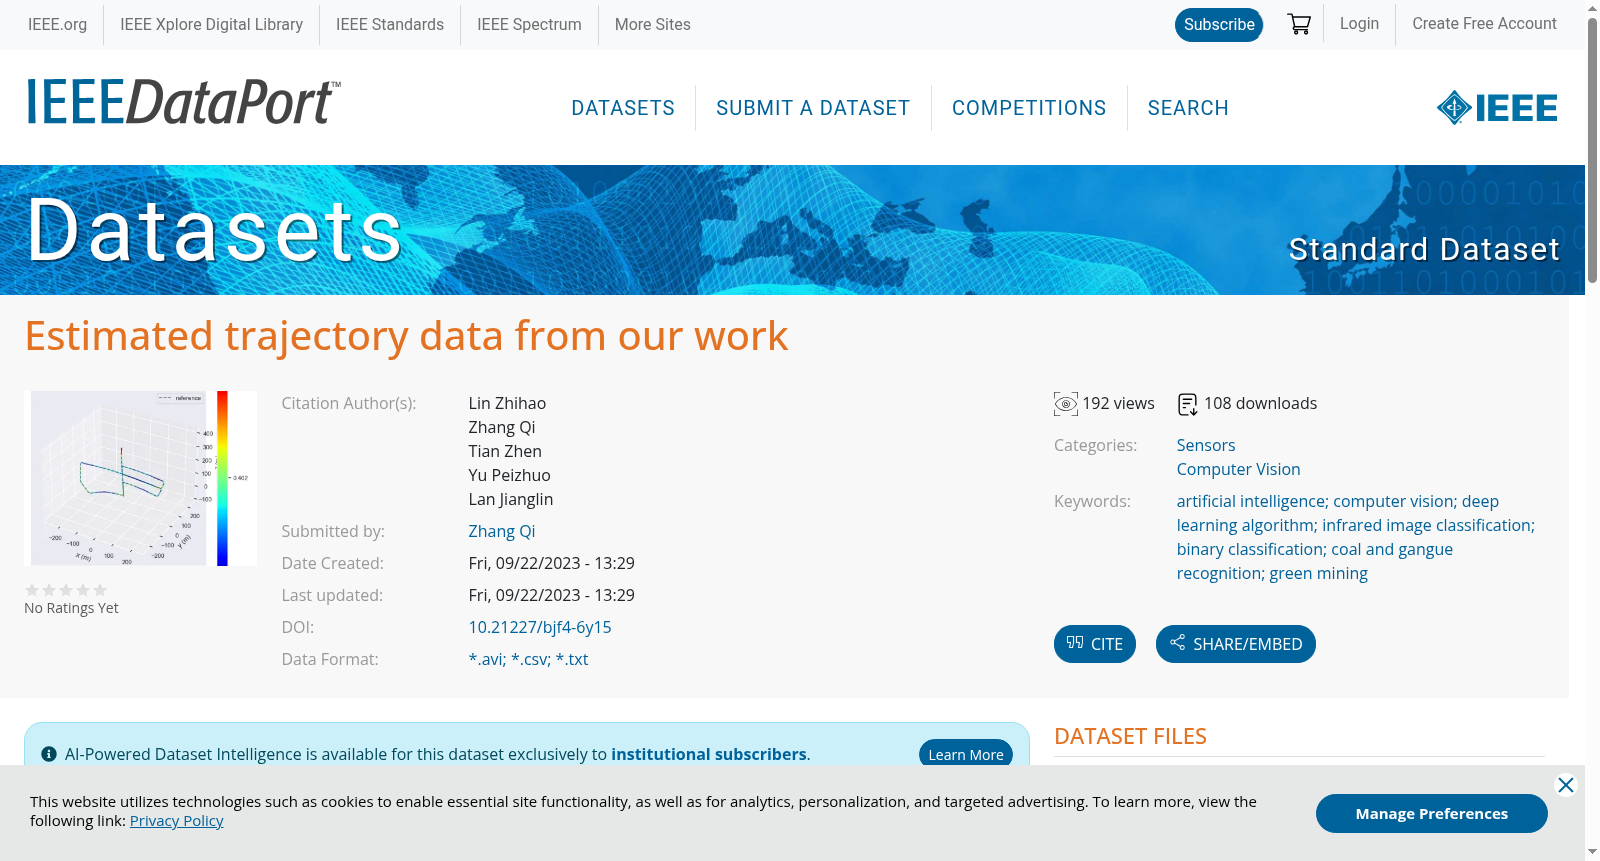Viewport: 1600px width, 861px height.
Task: Click author name Lin Zhihao
Action: click(507, 403)
